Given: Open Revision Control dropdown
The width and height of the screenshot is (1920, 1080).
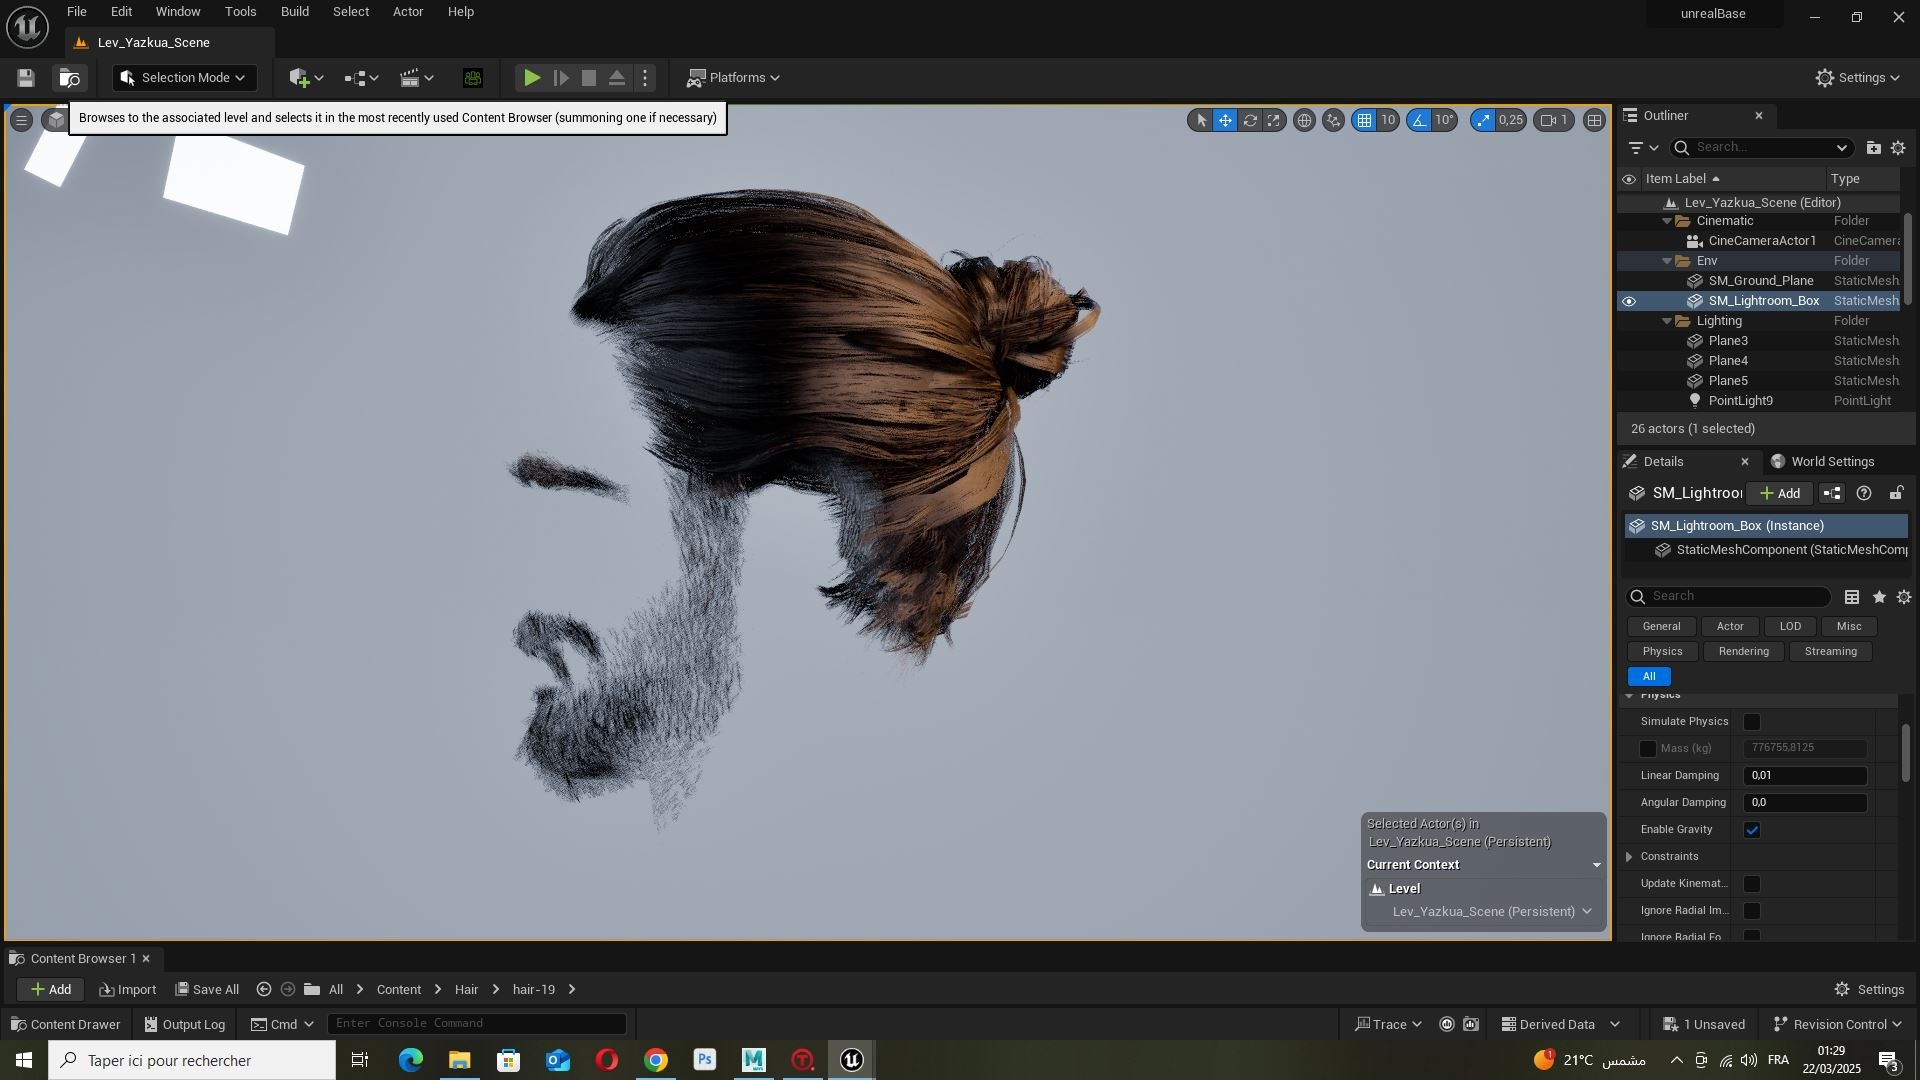Looking at the screenshot, I should pyautogui.click(x=1837, y=1024).
